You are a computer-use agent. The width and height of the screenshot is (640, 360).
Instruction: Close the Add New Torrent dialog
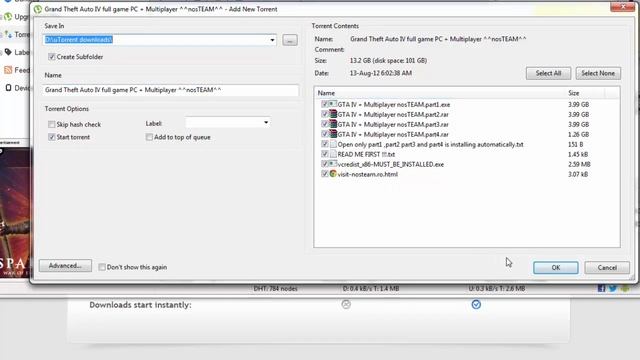(623, 7)
